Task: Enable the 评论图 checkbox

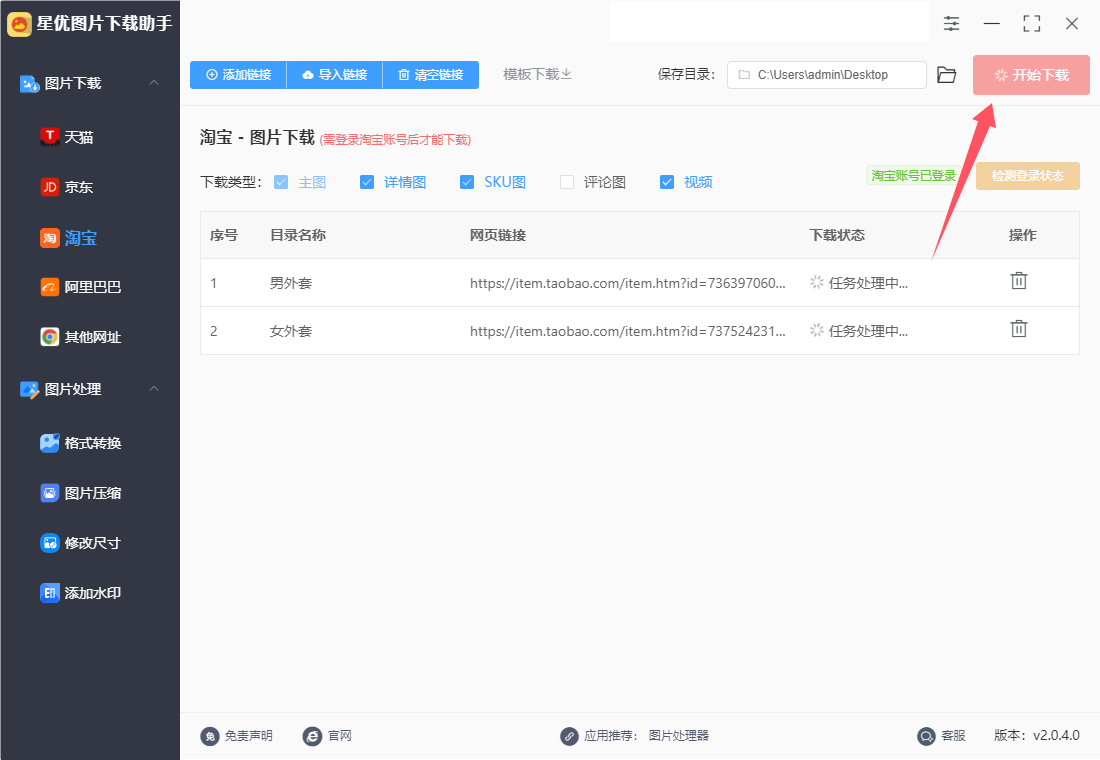Action: [x=567, y=182]
